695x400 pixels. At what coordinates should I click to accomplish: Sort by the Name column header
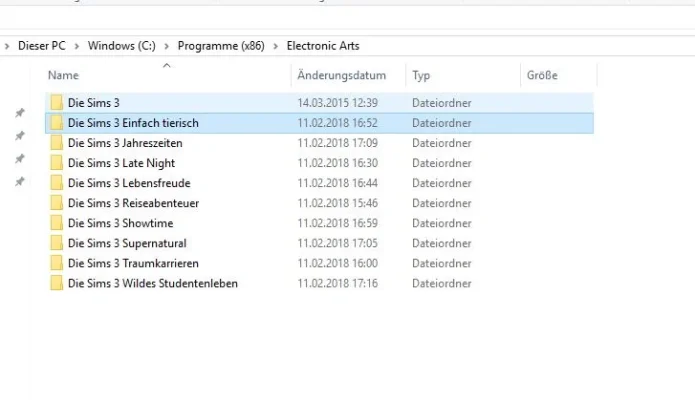point(63,76)
